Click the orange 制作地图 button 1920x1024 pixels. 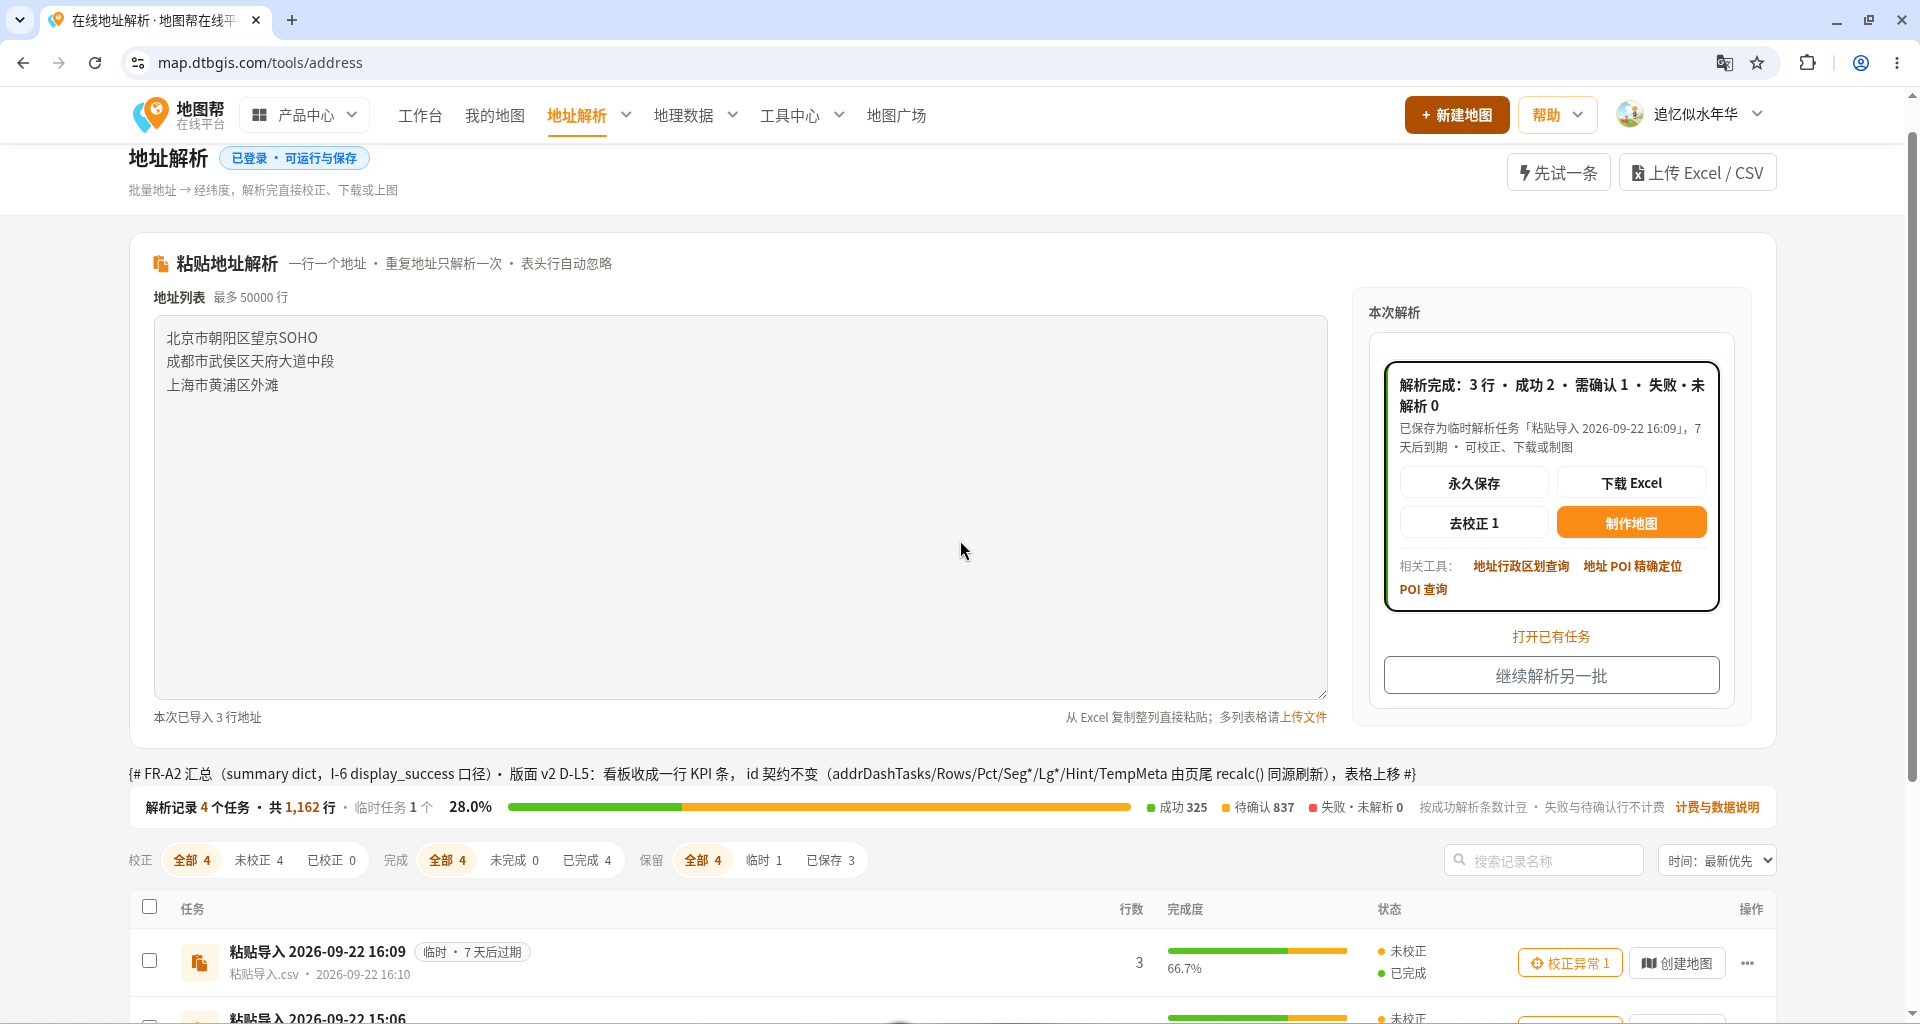tap(1631, 523)
